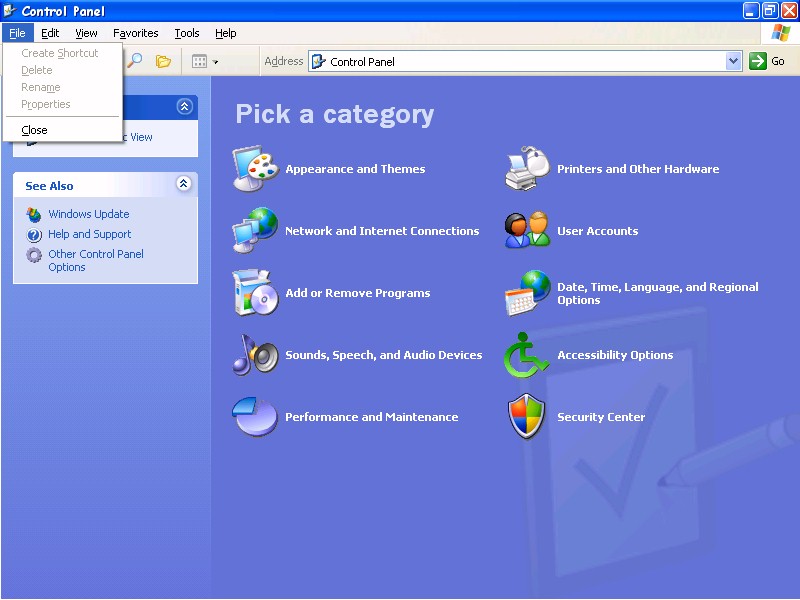Open the User Accounts link

(x=597, y=231)
